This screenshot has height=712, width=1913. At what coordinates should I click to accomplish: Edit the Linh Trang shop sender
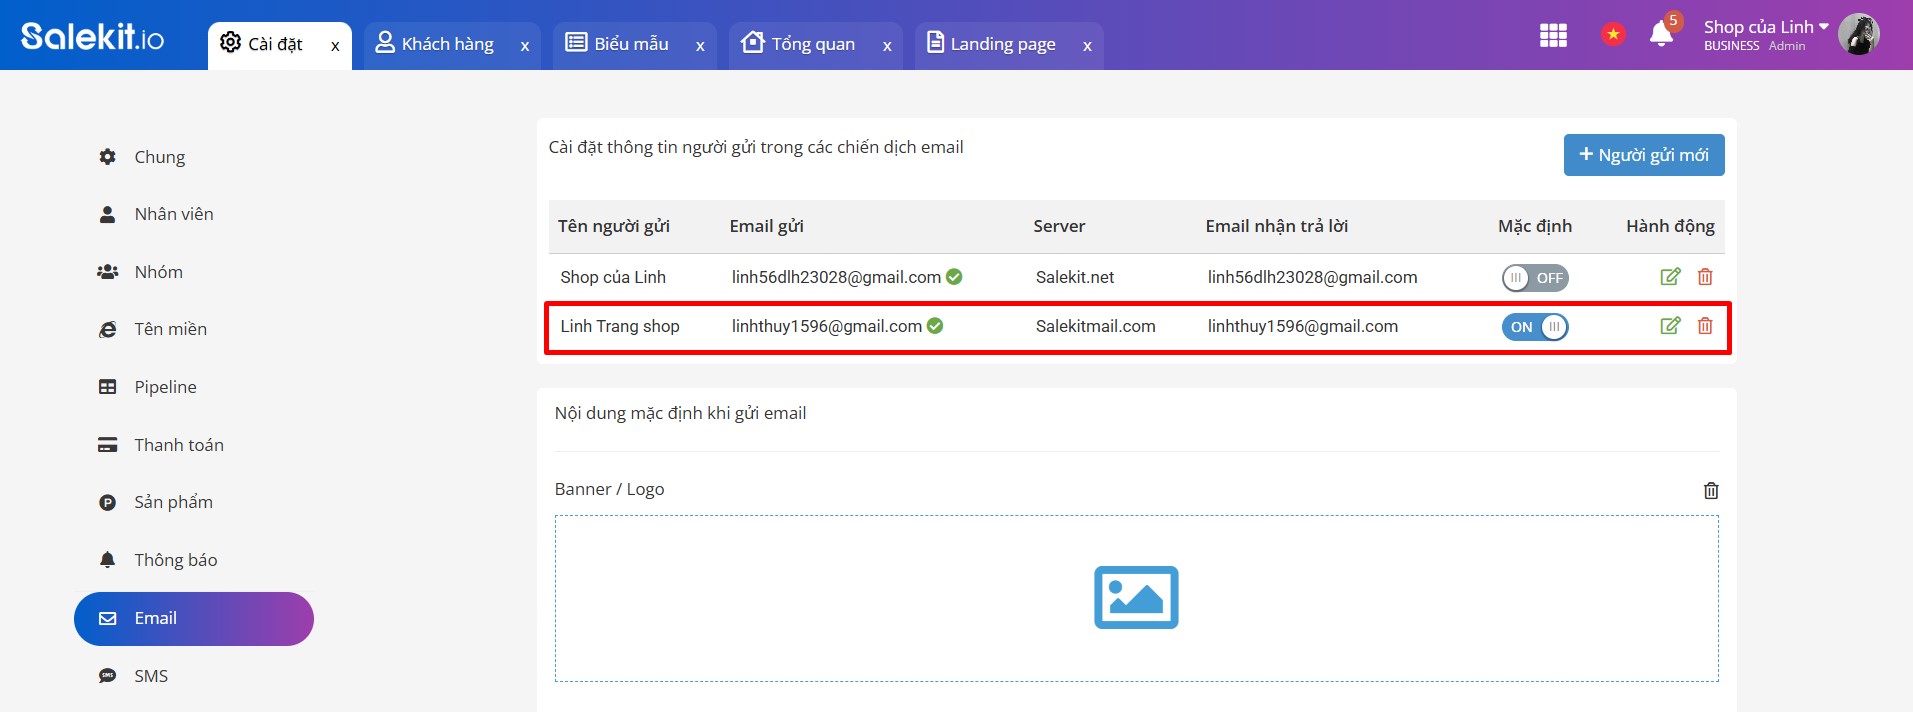pyautogui.click(x=1670, y=326)
